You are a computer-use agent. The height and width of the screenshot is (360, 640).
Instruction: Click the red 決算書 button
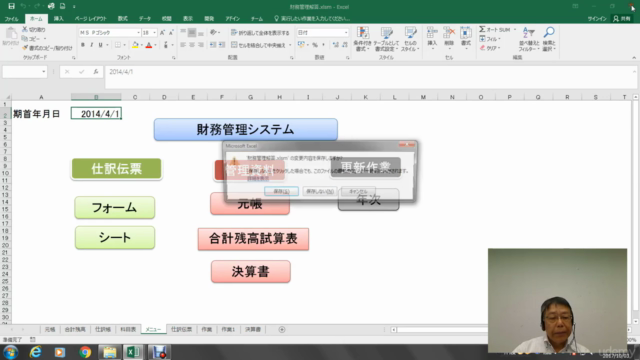pyautogui.click(x=251, y=271)
